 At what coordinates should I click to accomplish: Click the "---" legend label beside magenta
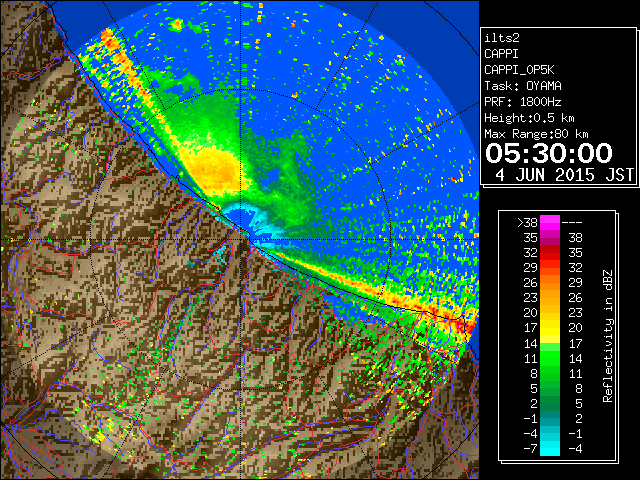pos(572,223)
